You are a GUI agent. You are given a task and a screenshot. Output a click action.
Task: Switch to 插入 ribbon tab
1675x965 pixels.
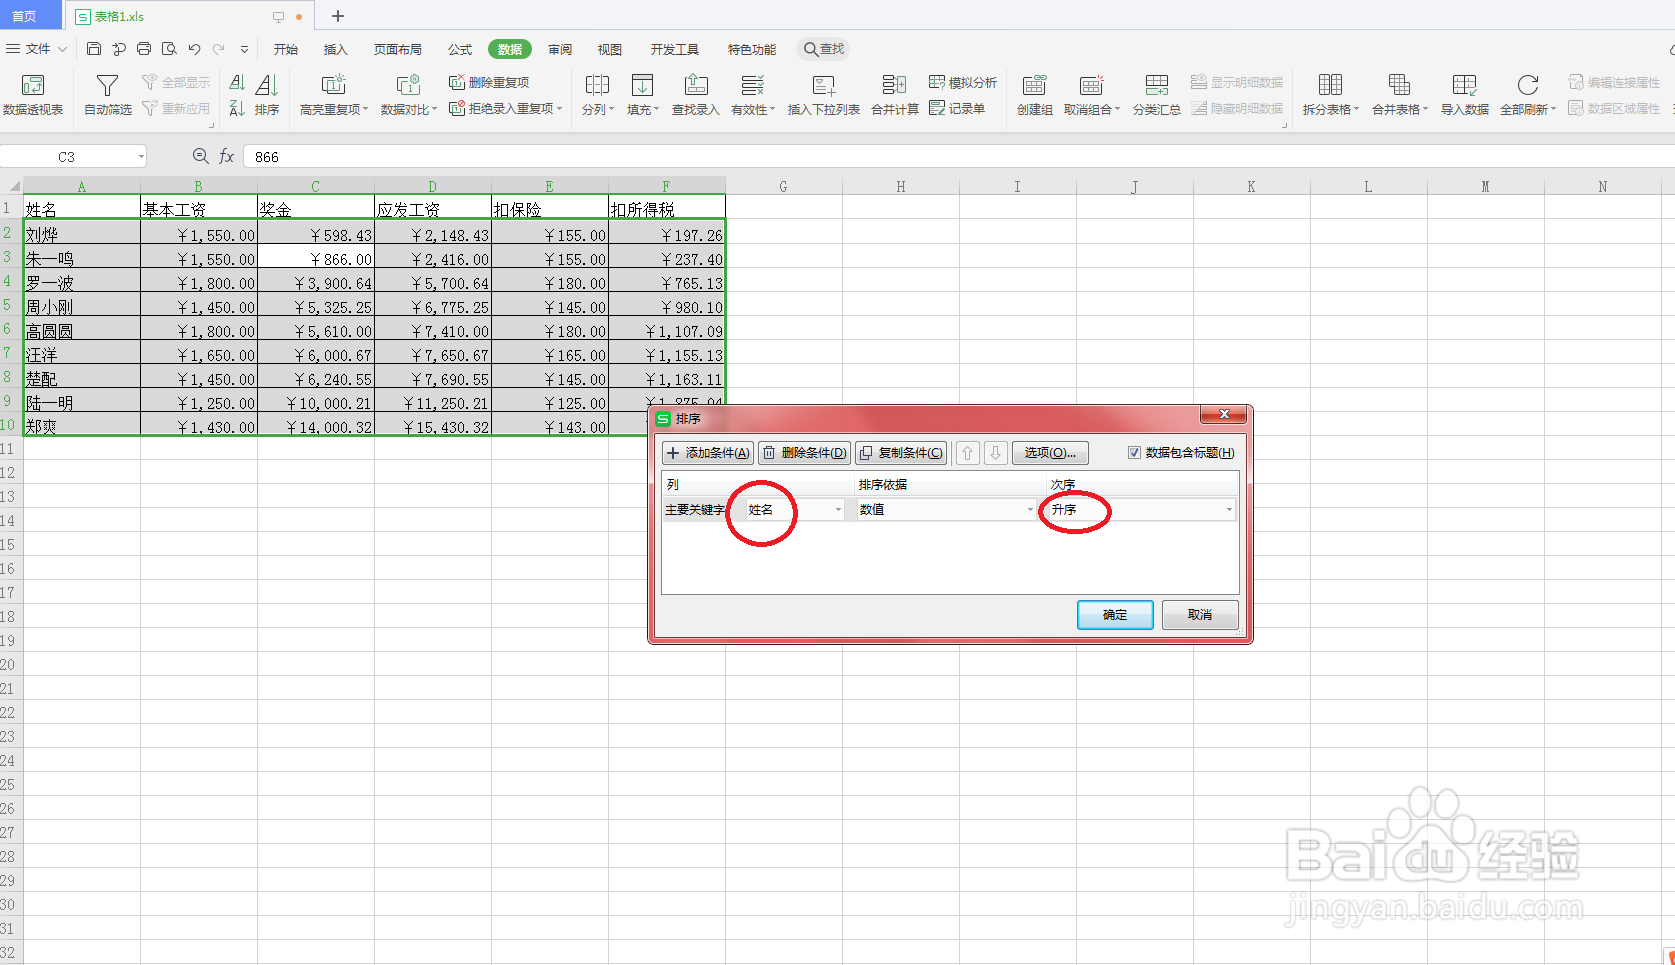point(336,49)
